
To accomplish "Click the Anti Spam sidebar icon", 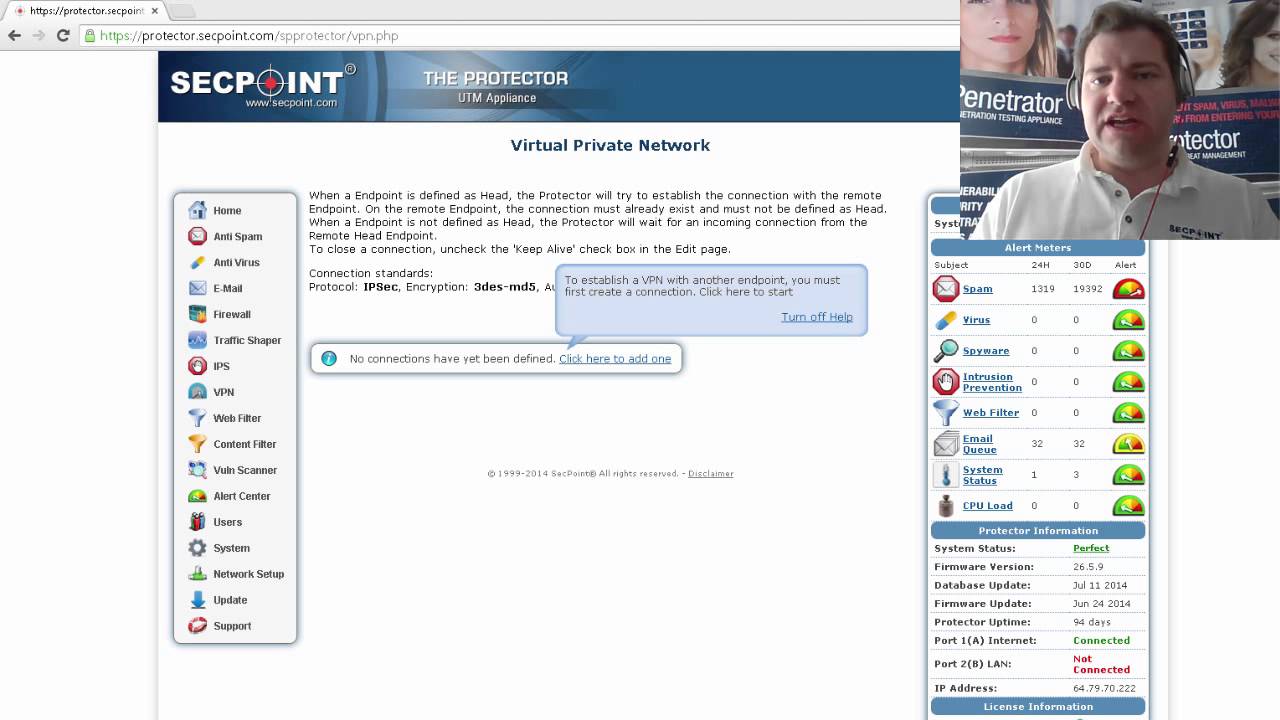I will 197,236.
